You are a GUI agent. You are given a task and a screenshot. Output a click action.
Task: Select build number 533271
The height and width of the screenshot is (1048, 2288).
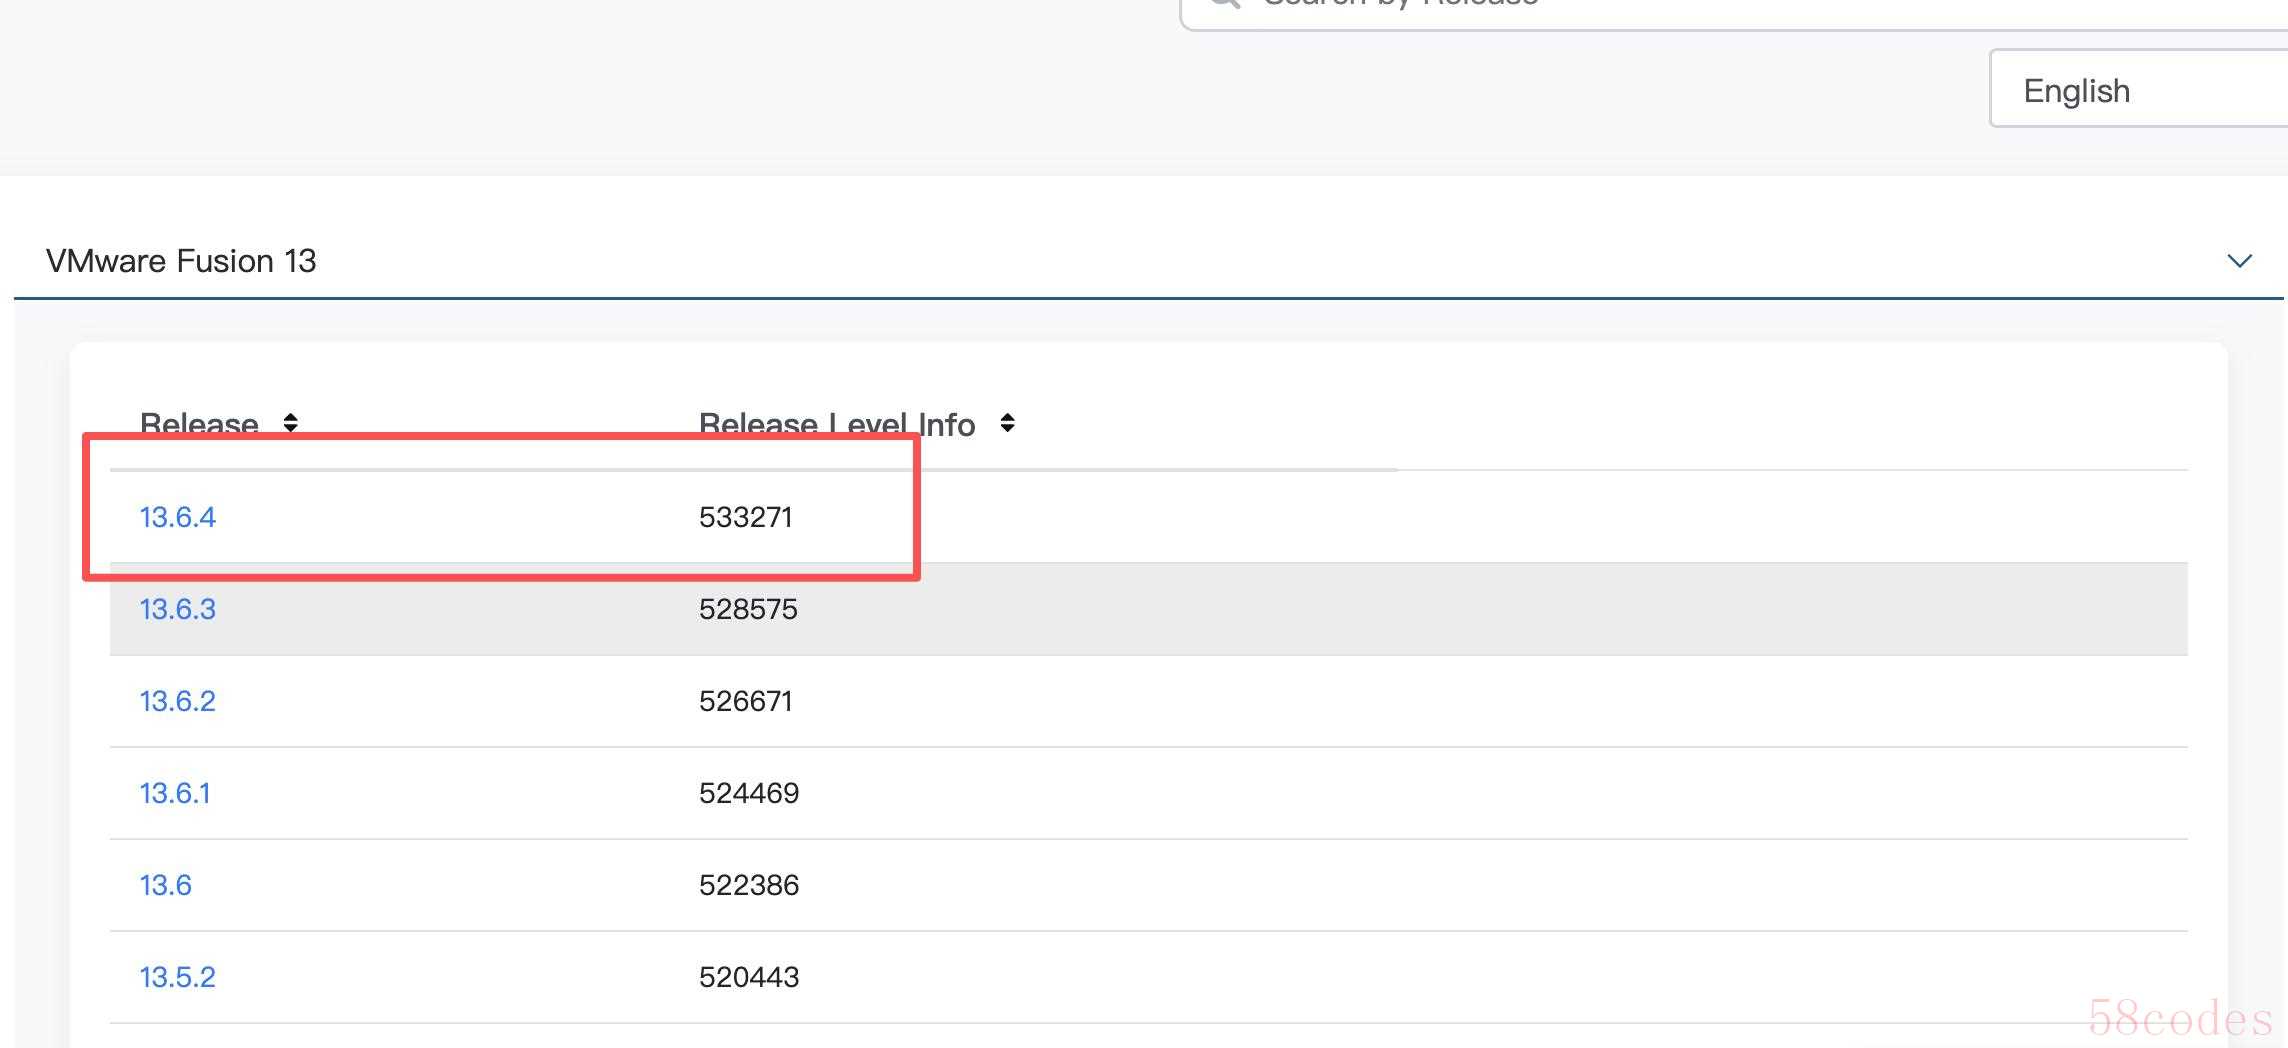pos(746,517)
